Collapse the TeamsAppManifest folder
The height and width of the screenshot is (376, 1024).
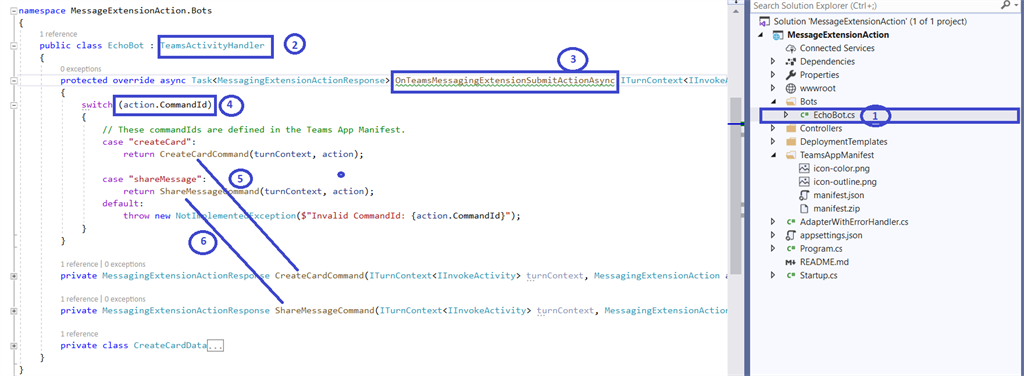(774, 155)
